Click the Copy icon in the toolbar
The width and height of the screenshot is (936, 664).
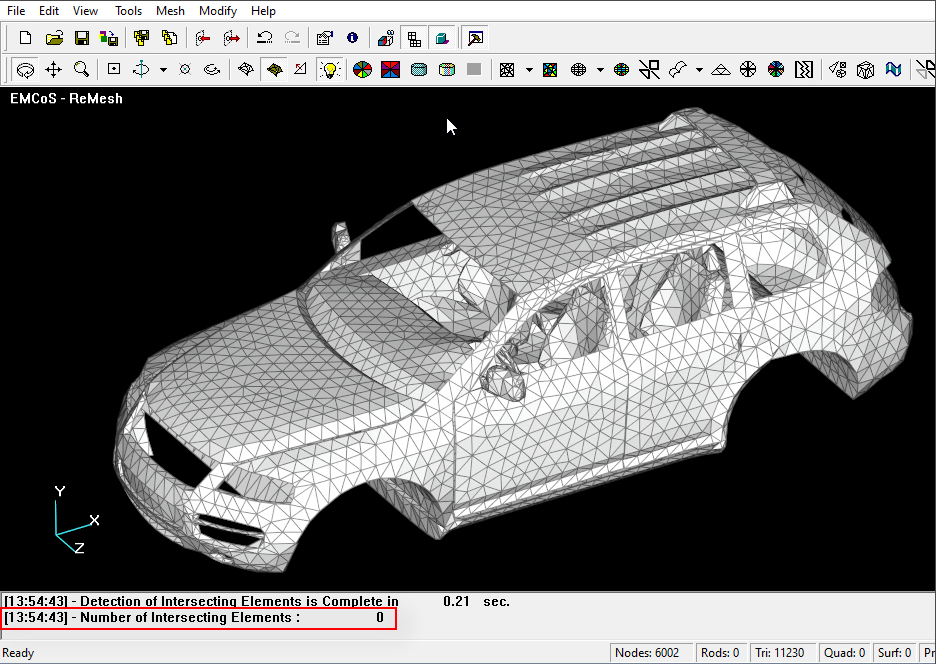coord(170,38)
